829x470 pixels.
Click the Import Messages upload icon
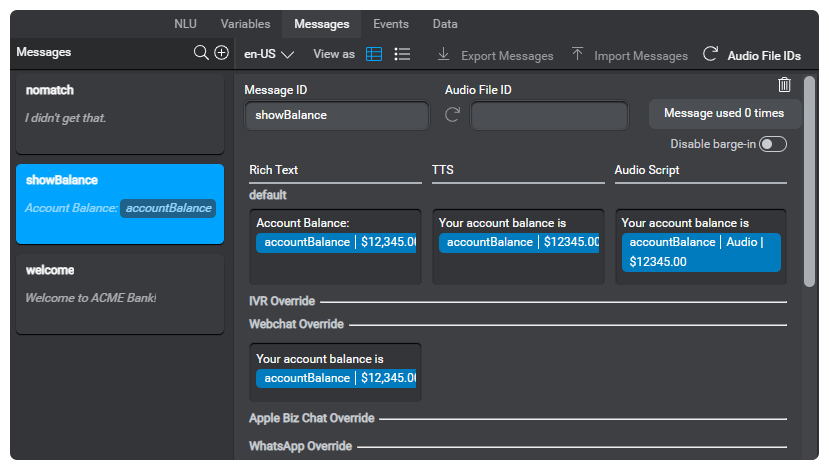(577, 53)
